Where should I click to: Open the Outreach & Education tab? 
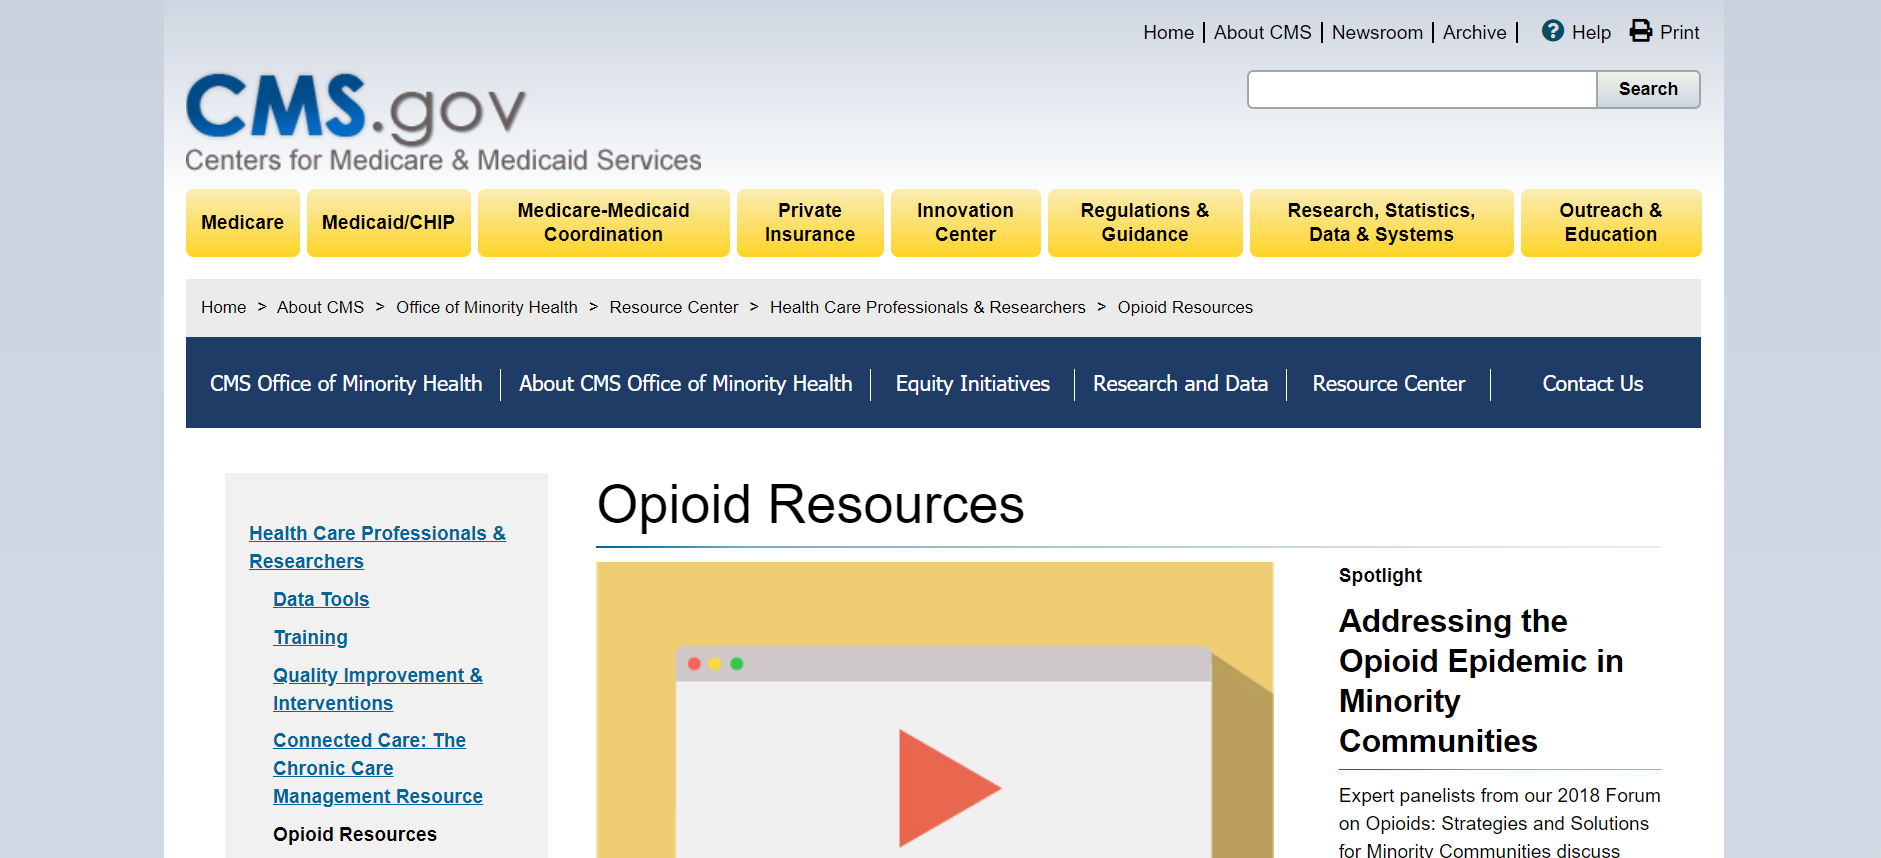tap(1611, 223)
